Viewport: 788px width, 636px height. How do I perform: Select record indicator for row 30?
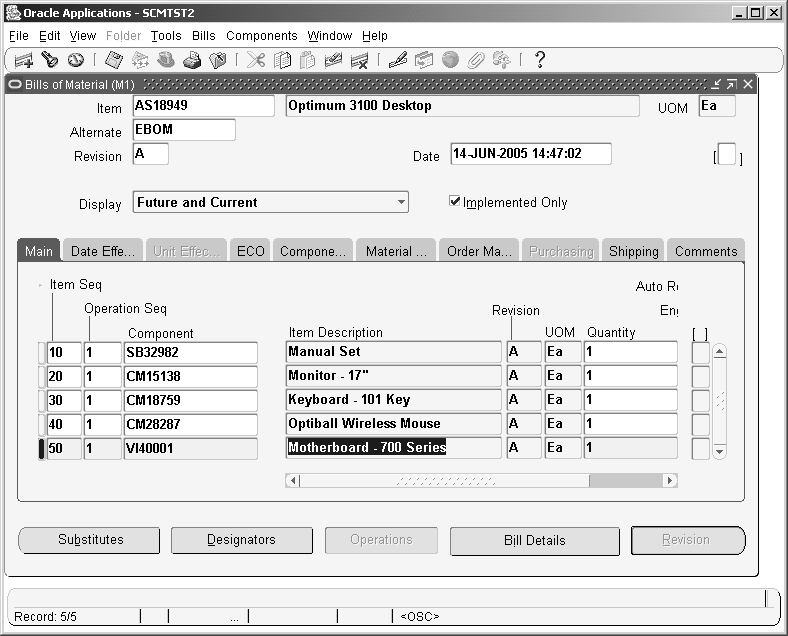click(x=42, y=400)
